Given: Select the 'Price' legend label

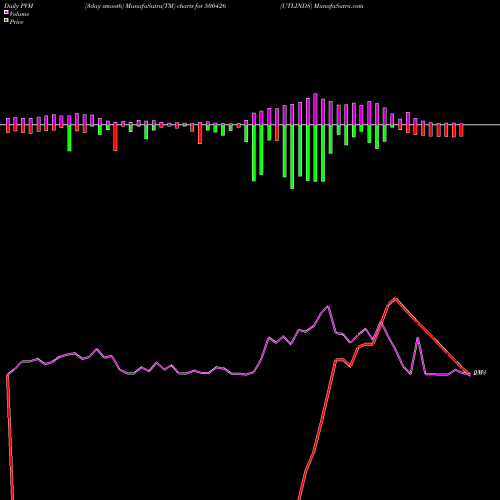Looking at the screenshot, I should tap(16, 22).
